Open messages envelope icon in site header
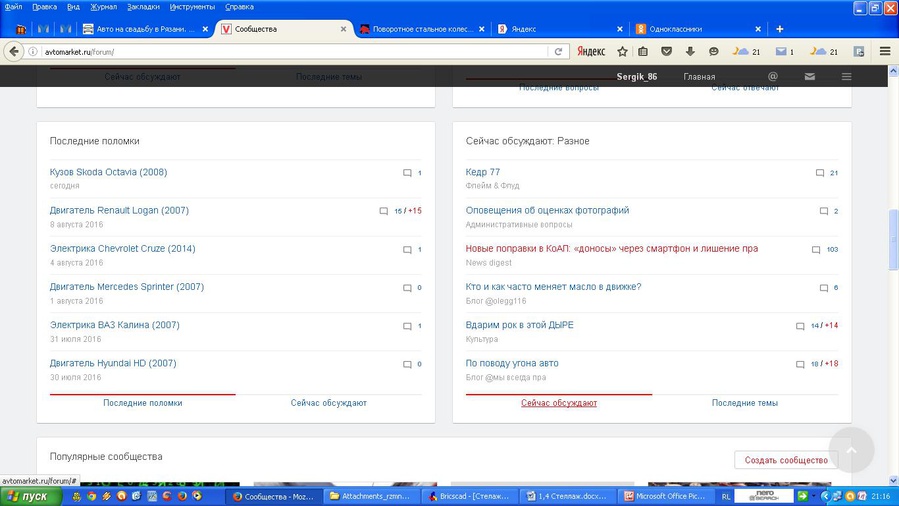Screen dimensions: 899x506 [x=810, y=76]
